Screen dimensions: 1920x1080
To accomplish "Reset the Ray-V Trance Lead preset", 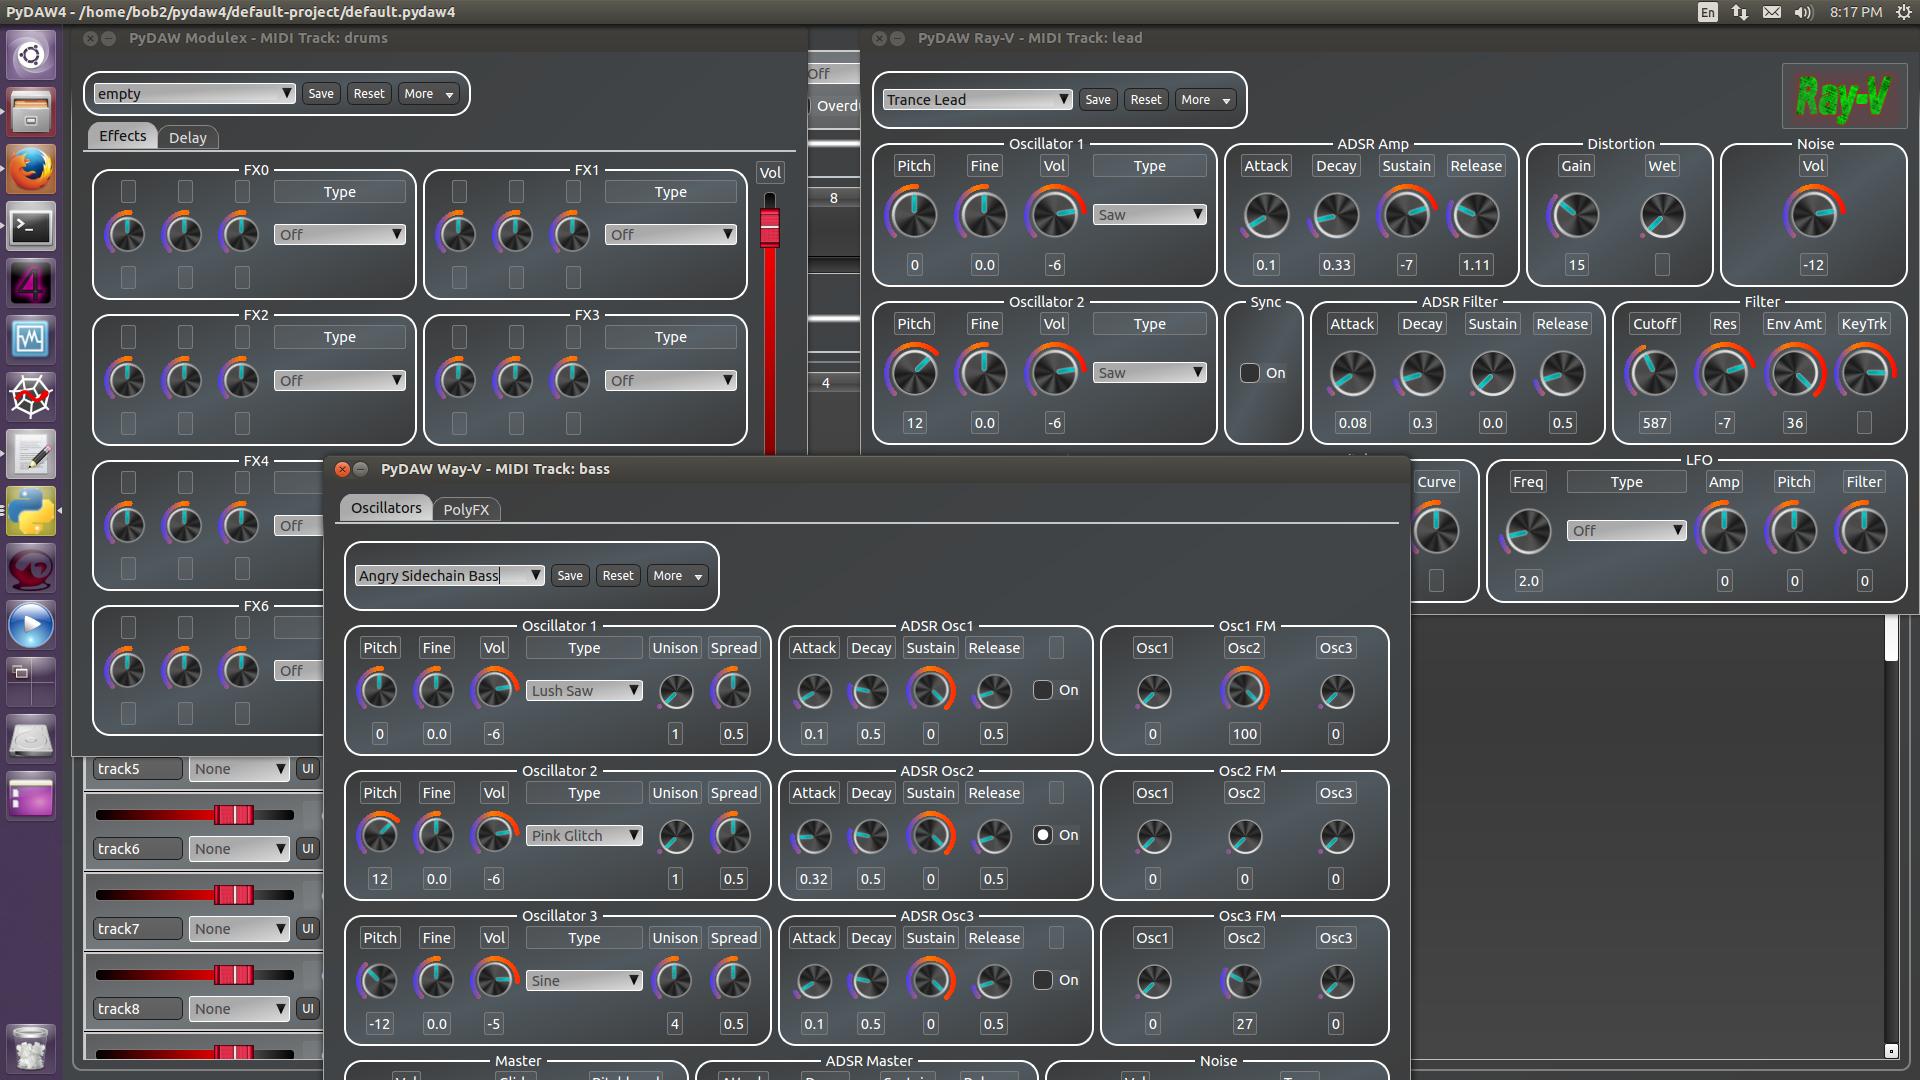I will click(1145, 100).
